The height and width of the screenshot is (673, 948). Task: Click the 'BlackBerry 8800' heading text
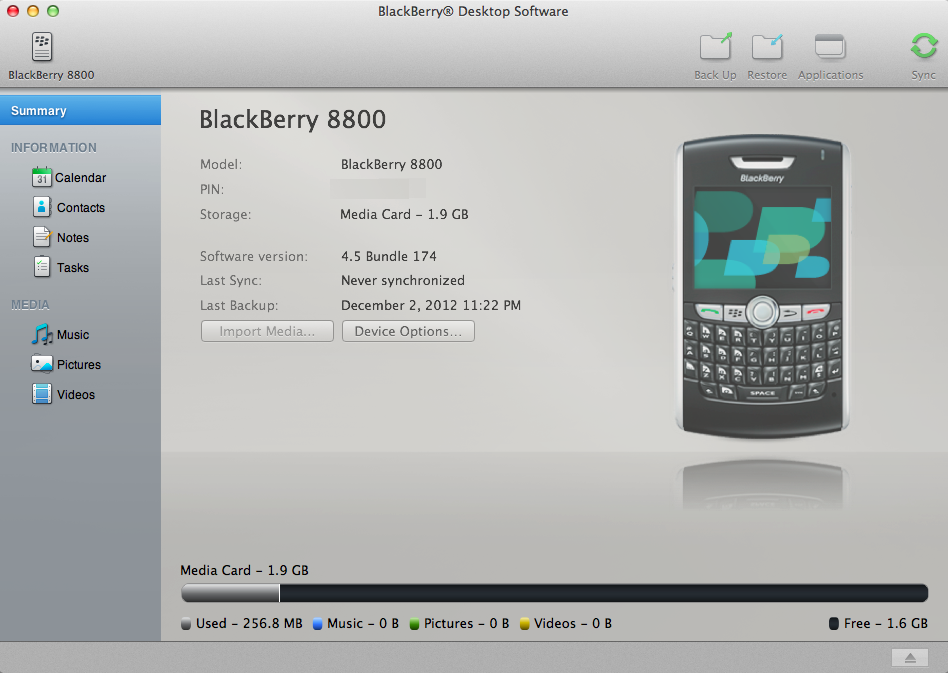pyautogui.click(x=293, y=119)
